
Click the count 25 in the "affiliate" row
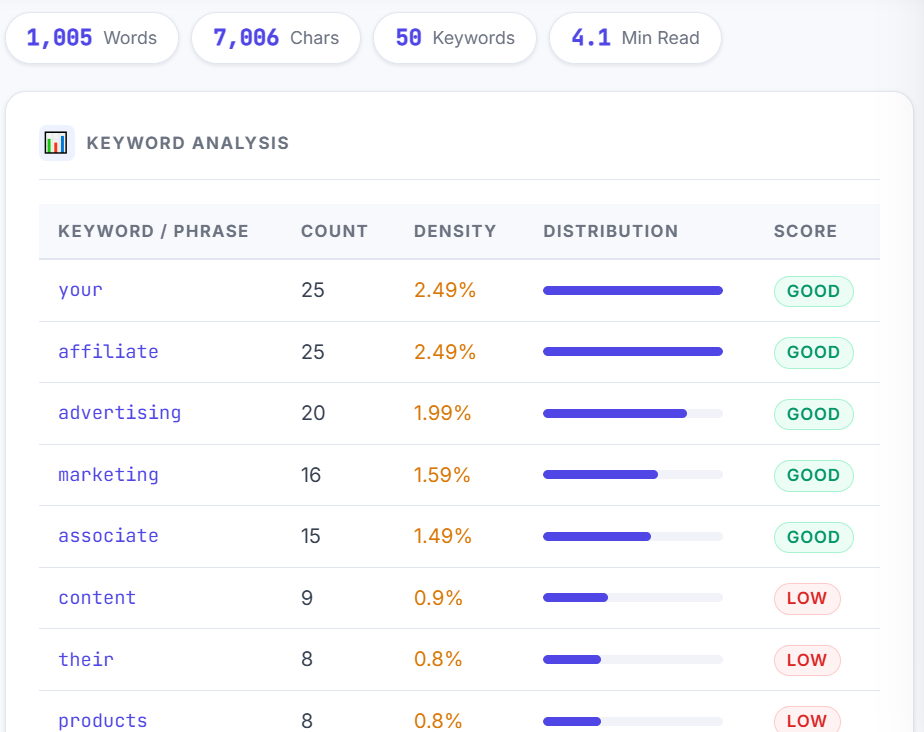pyautogui.click(x=313, y=352)
